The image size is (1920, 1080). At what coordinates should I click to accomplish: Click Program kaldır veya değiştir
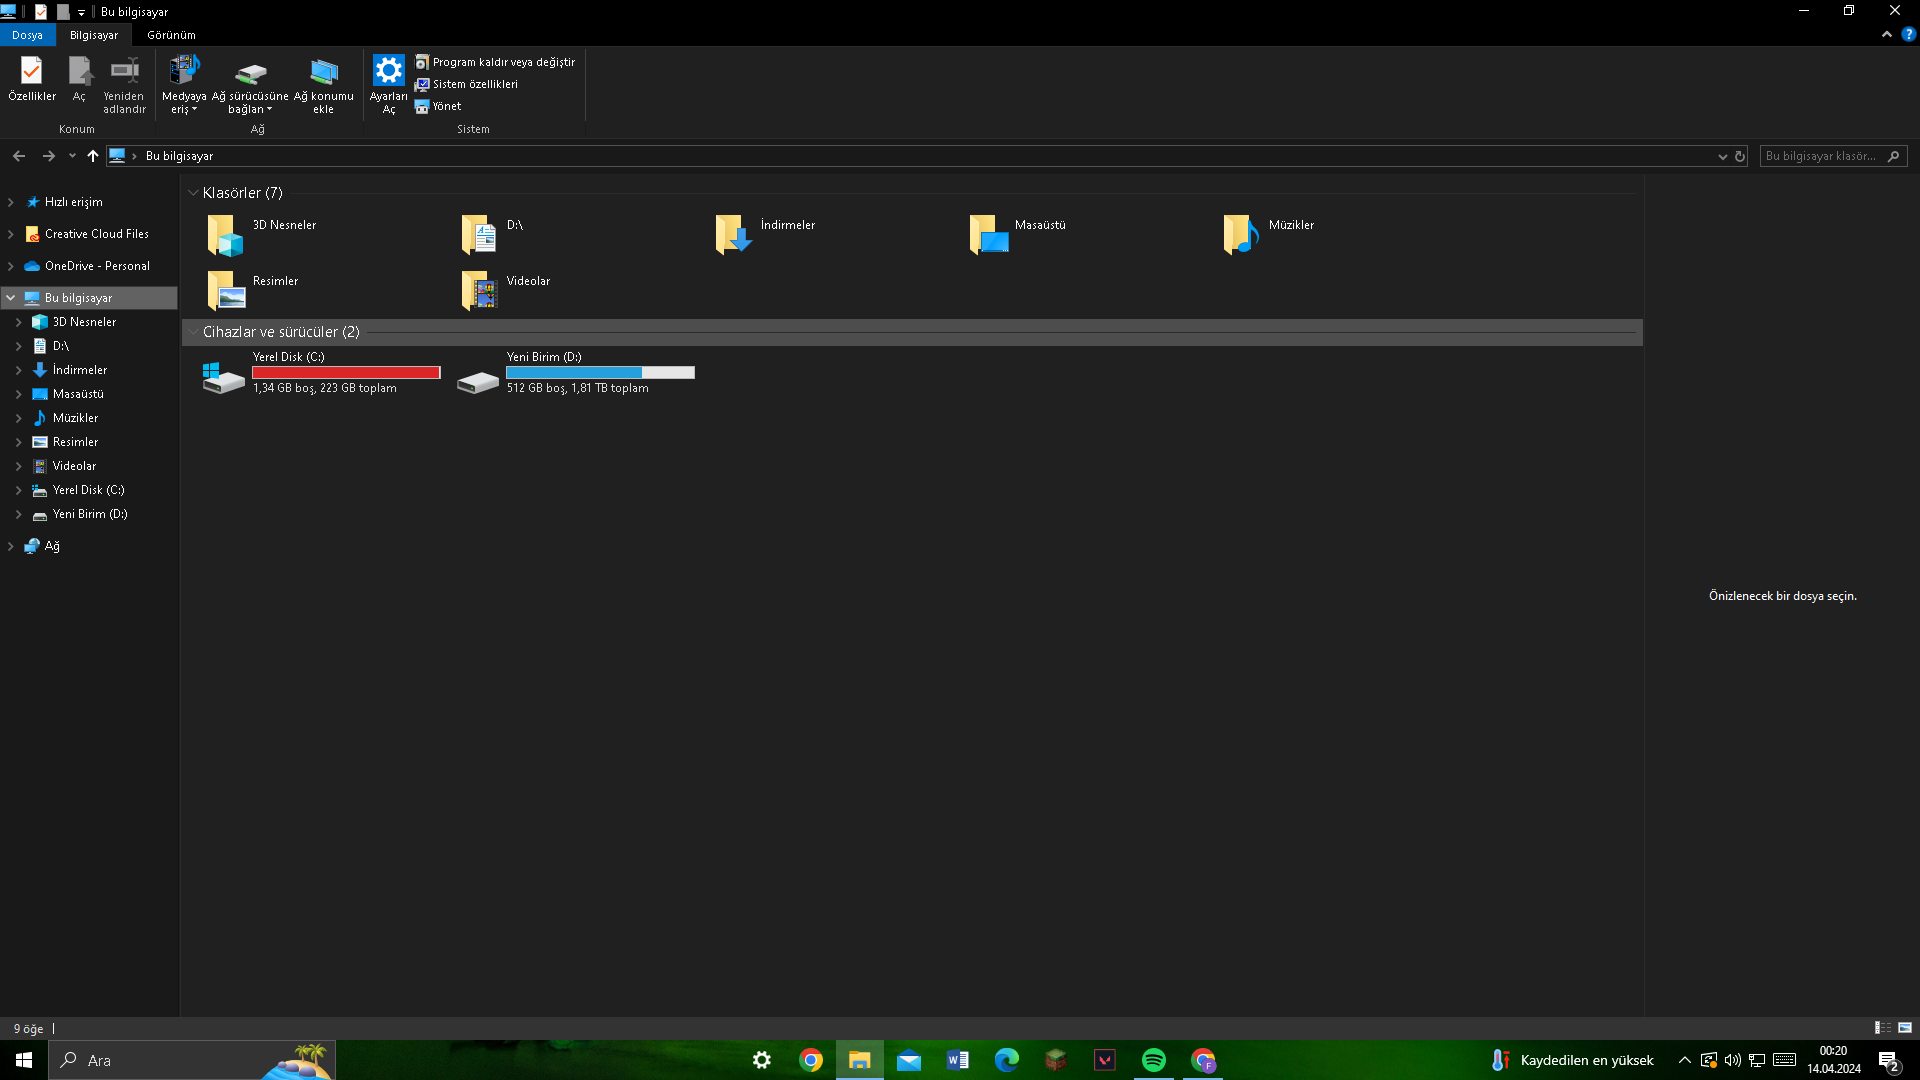point(496,62)
